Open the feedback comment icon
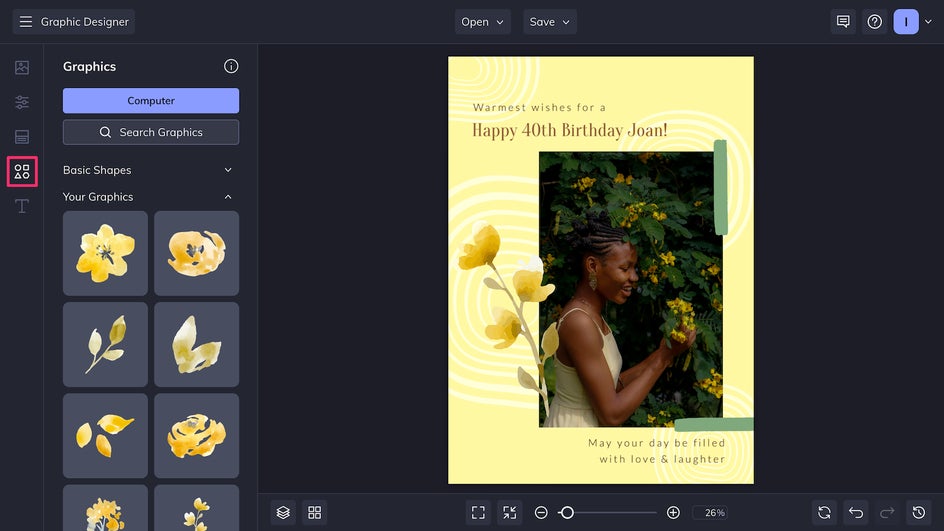 [843, 22]
